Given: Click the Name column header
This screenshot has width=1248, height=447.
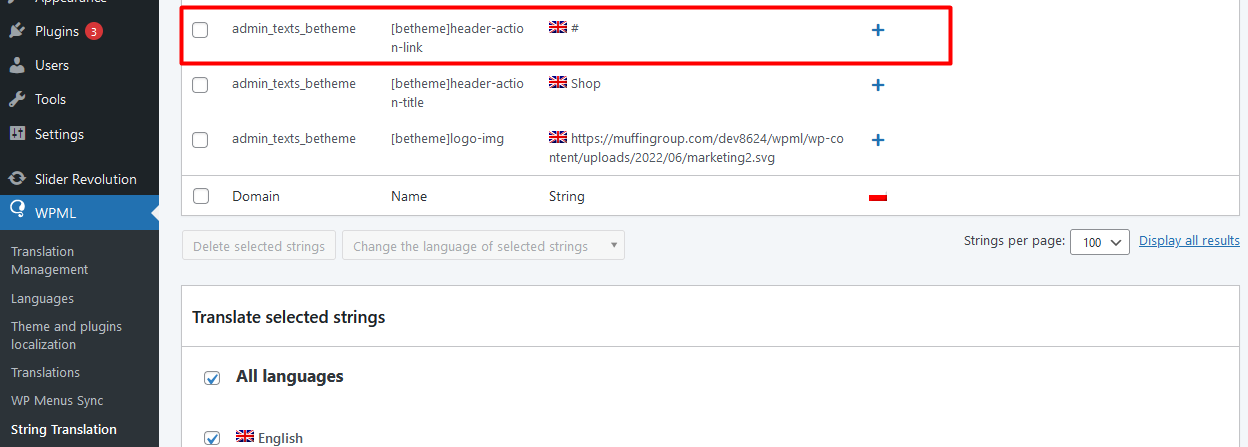Looking at the screenshot, I should pyautogui.click(x=409, y=196).
